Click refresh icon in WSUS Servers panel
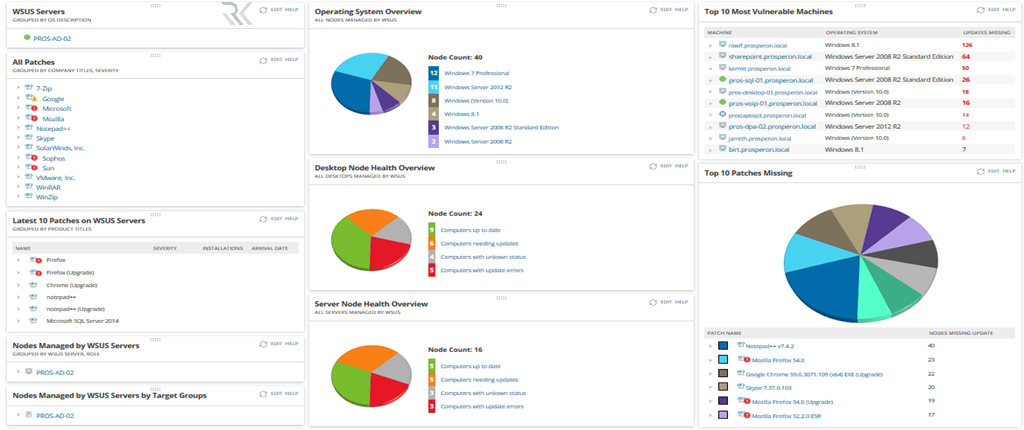This screenshot has width=1024, height=430. [x=262, y=11]
